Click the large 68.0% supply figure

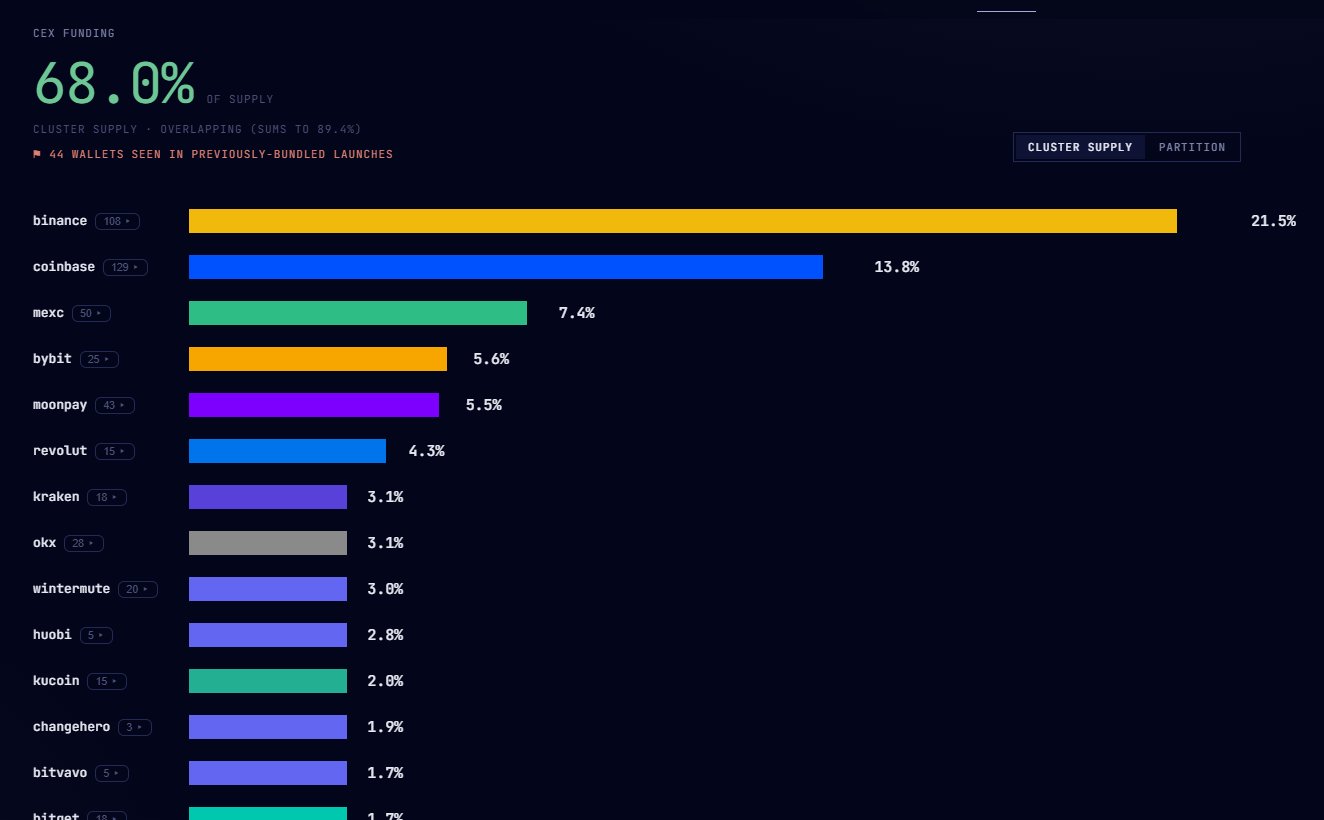point(114,84)
